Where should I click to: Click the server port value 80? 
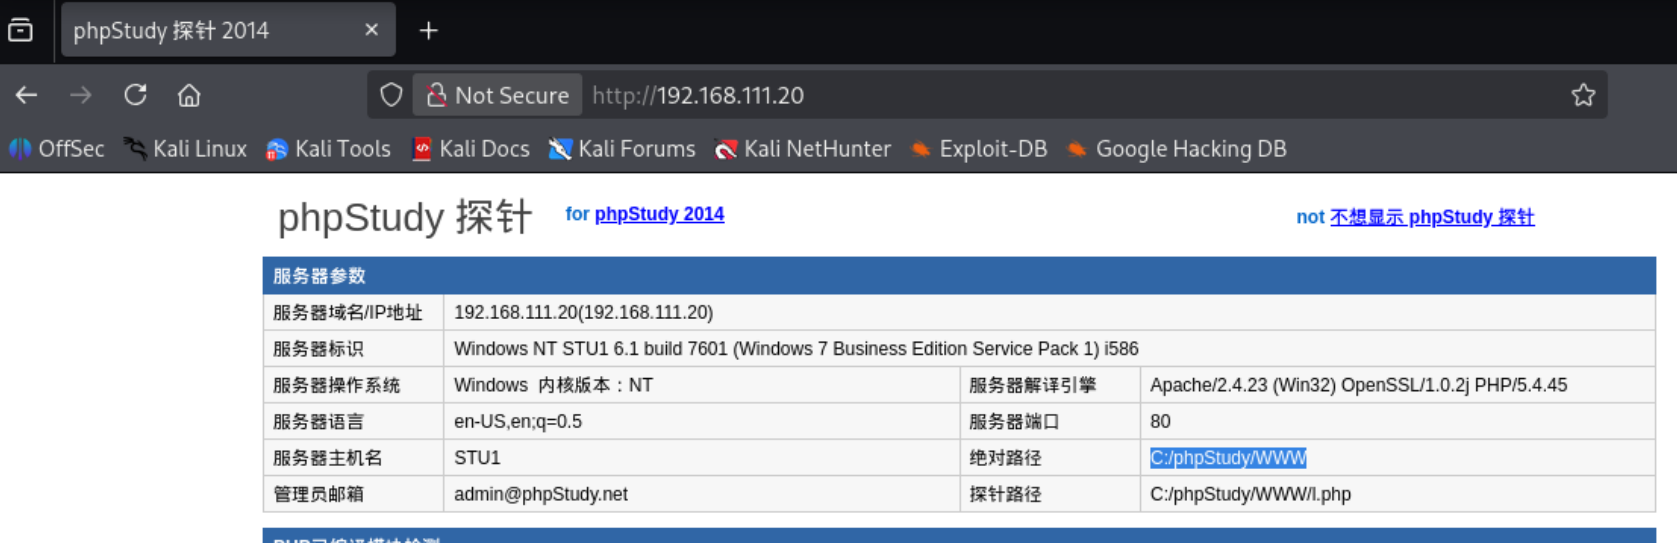click(x=1160, y=421)
